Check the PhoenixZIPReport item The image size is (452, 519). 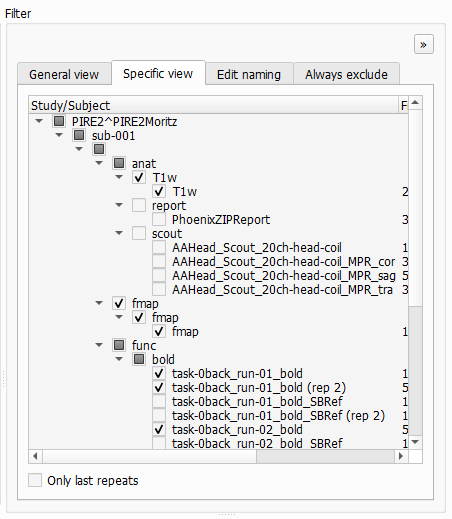click(x=159, y=219)
